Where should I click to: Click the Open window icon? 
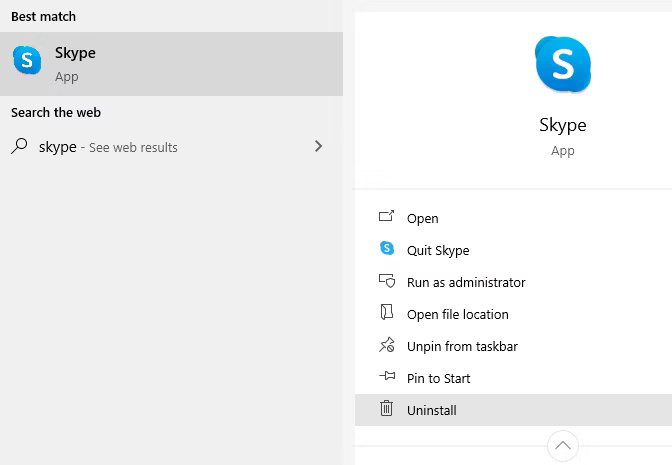(386, 216)
